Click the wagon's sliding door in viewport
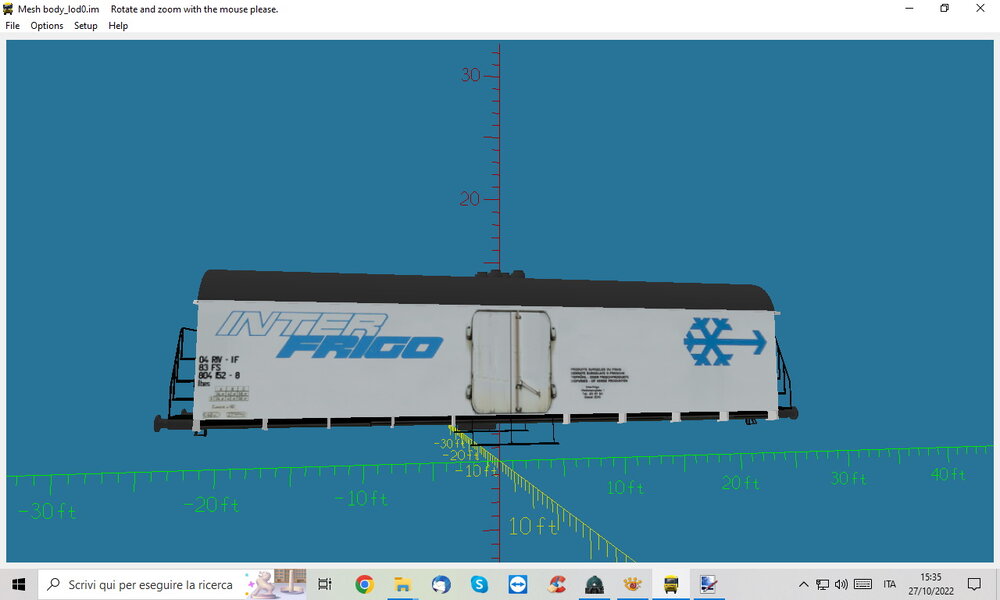Screen dimensions: 1000x600 (x=511, y=362)
